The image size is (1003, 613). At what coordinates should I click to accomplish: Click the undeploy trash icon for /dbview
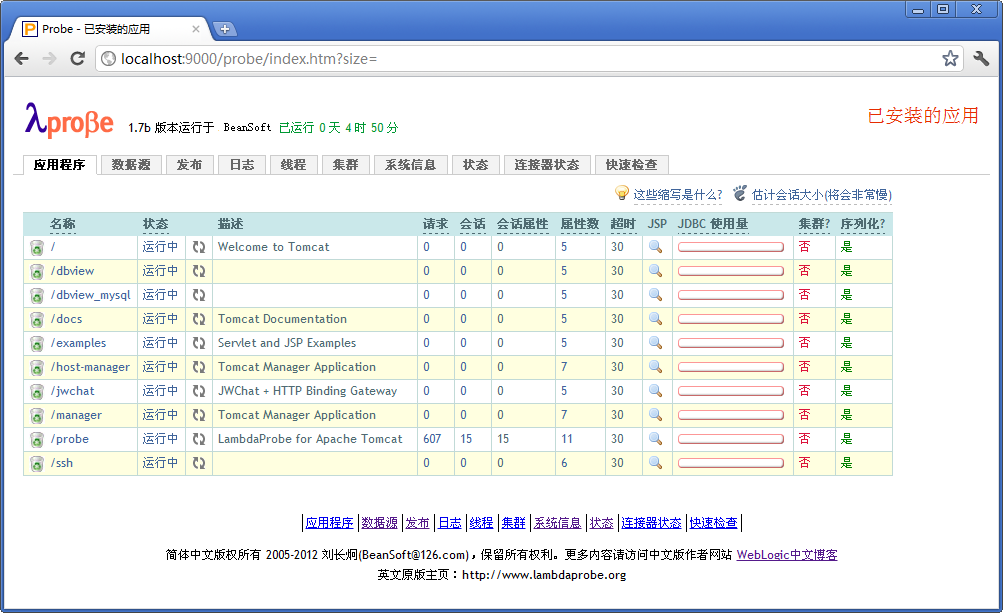click(x=37, y=271)
